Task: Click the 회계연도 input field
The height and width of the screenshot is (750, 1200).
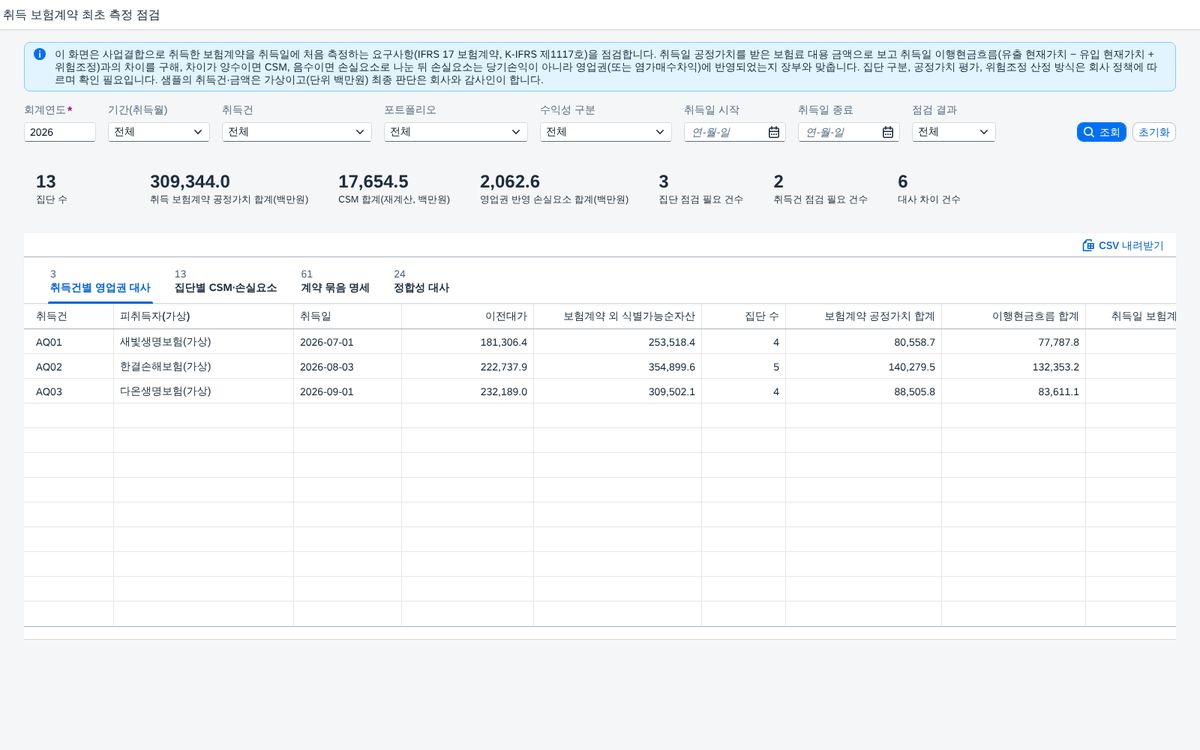Action: [x=60, y=132]
